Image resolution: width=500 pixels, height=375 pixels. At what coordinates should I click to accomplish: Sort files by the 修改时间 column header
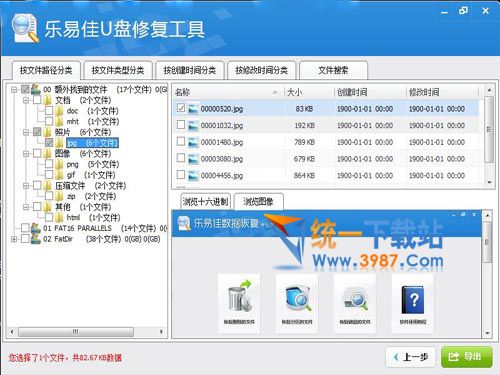(443, 92)
